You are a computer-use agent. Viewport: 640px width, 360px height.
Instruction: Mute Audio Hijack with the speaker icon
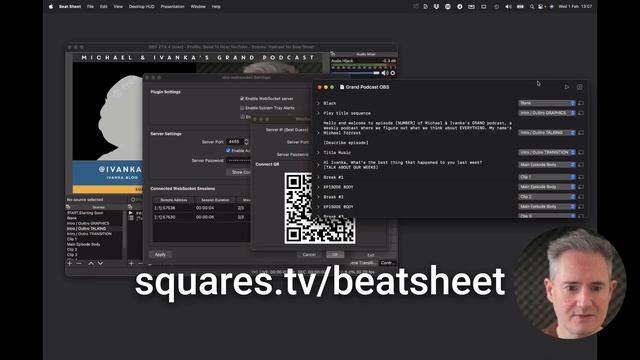[x=384, y=73]
